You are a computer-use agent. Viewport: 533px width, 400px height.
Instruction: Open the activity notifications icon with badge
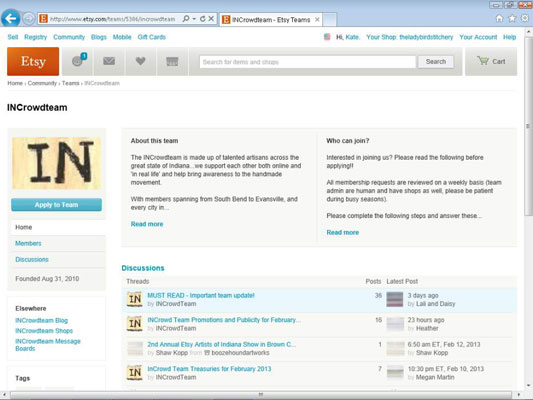click(x=78, y=62)
